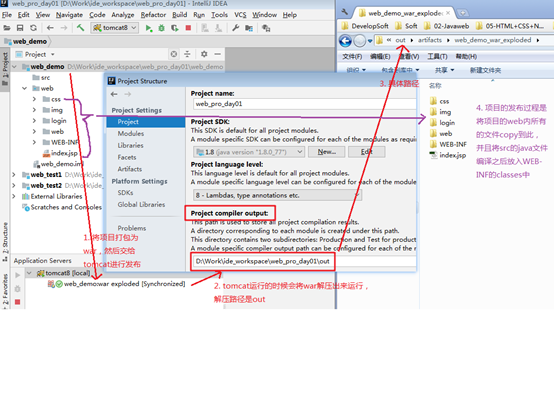Open the 文件(F) menu in Explorer

tap(352, 57)
